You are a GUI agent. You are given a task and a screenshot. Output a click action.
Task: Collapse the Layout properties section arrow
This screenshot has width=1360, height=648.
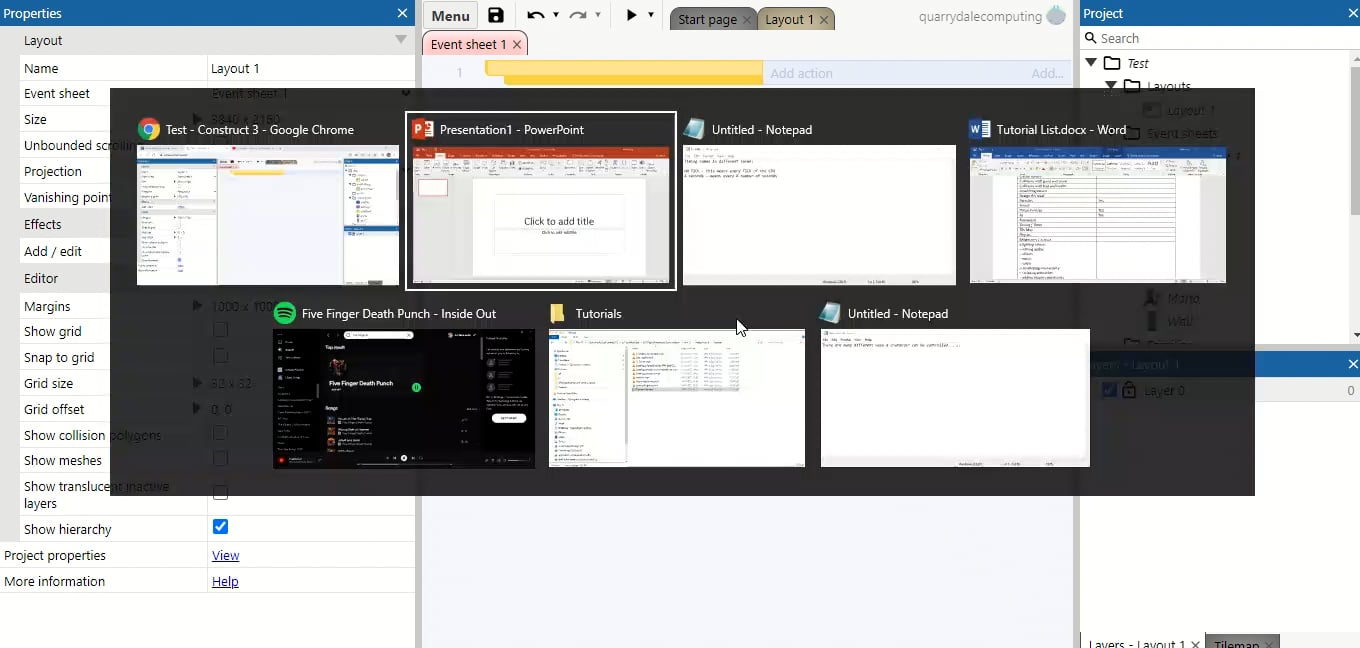coord(401,40)
